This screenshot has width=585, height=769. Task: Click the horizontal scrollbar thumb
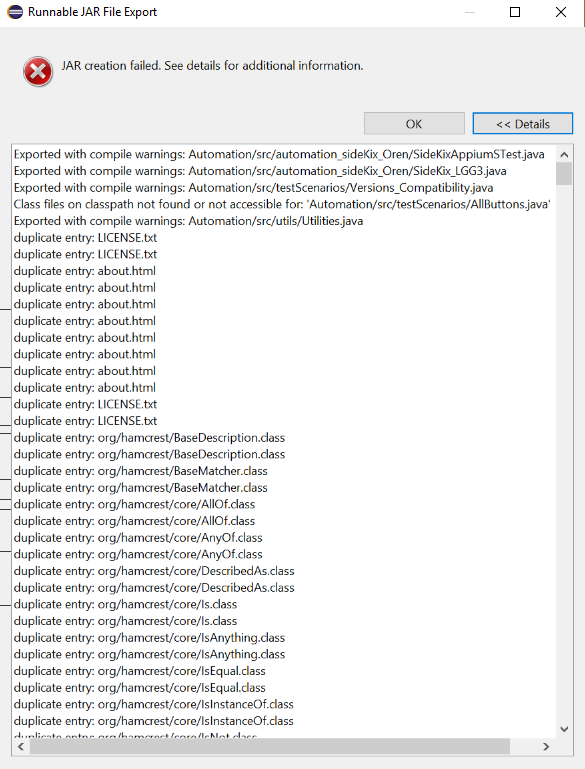[x=270, y=746]
